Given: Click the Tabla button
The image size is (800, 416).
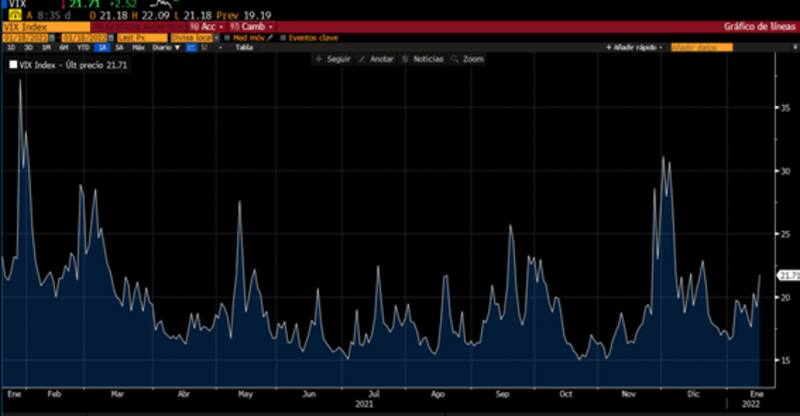Looking at the screenshot, I should pos(243,47).
